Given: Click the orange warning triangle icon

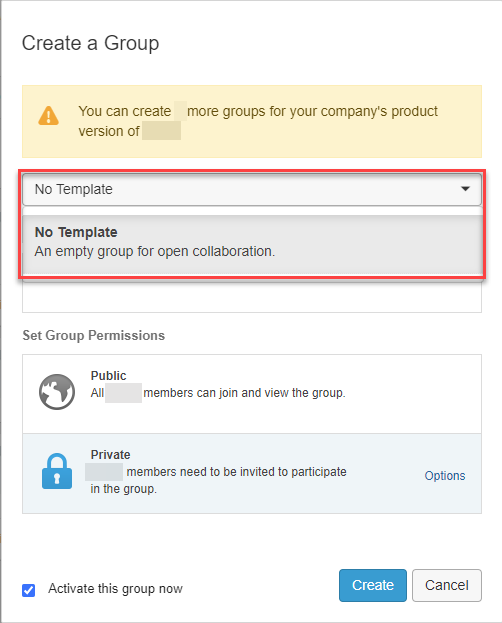Looking at the screenshot, I should point(48,116).
